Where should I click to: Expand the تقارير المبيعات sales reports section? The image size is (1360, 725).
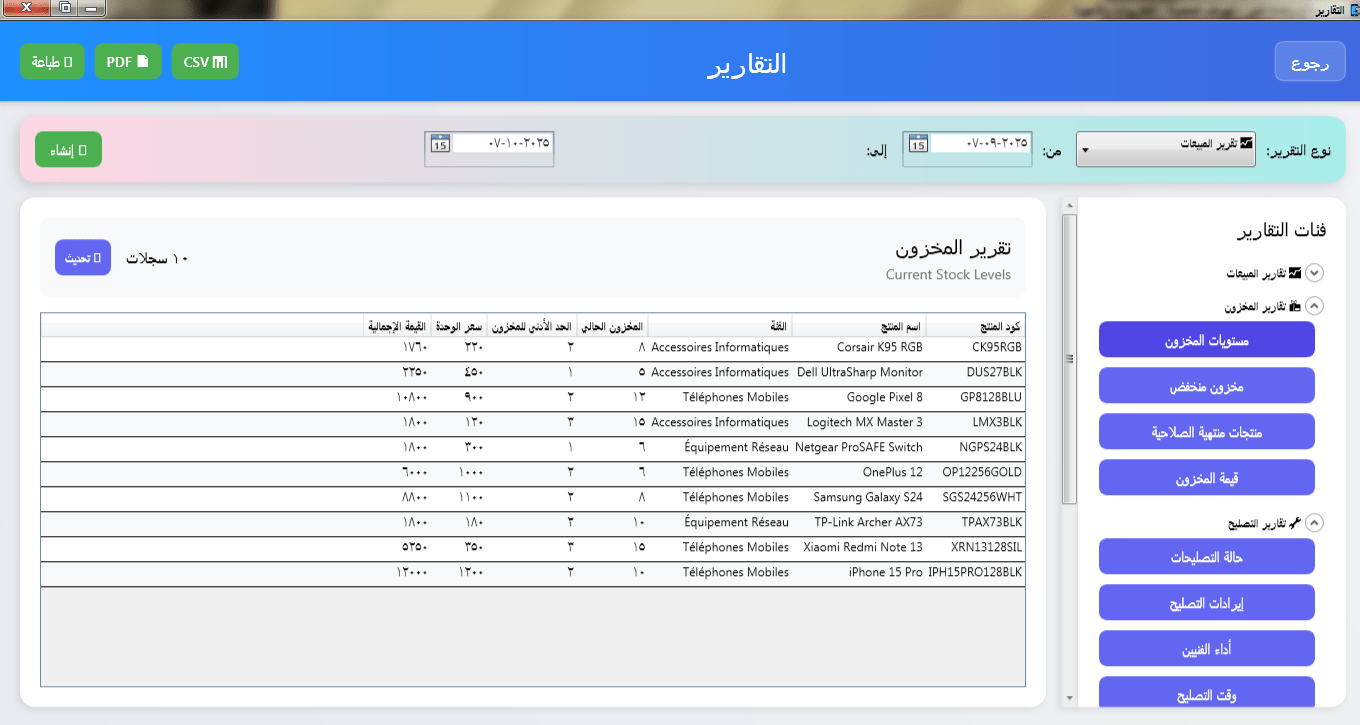(x=1315, y=273)
